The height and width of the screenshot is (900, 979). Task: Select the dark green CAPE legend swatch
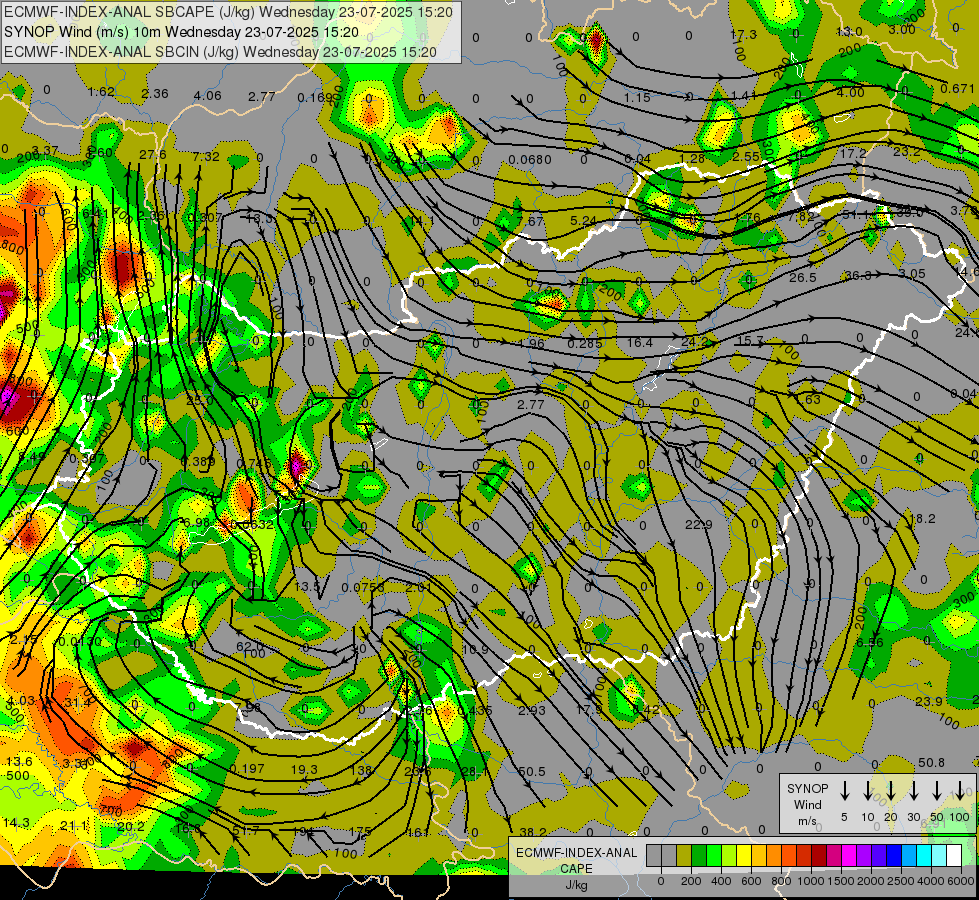[x=699, y=855]
